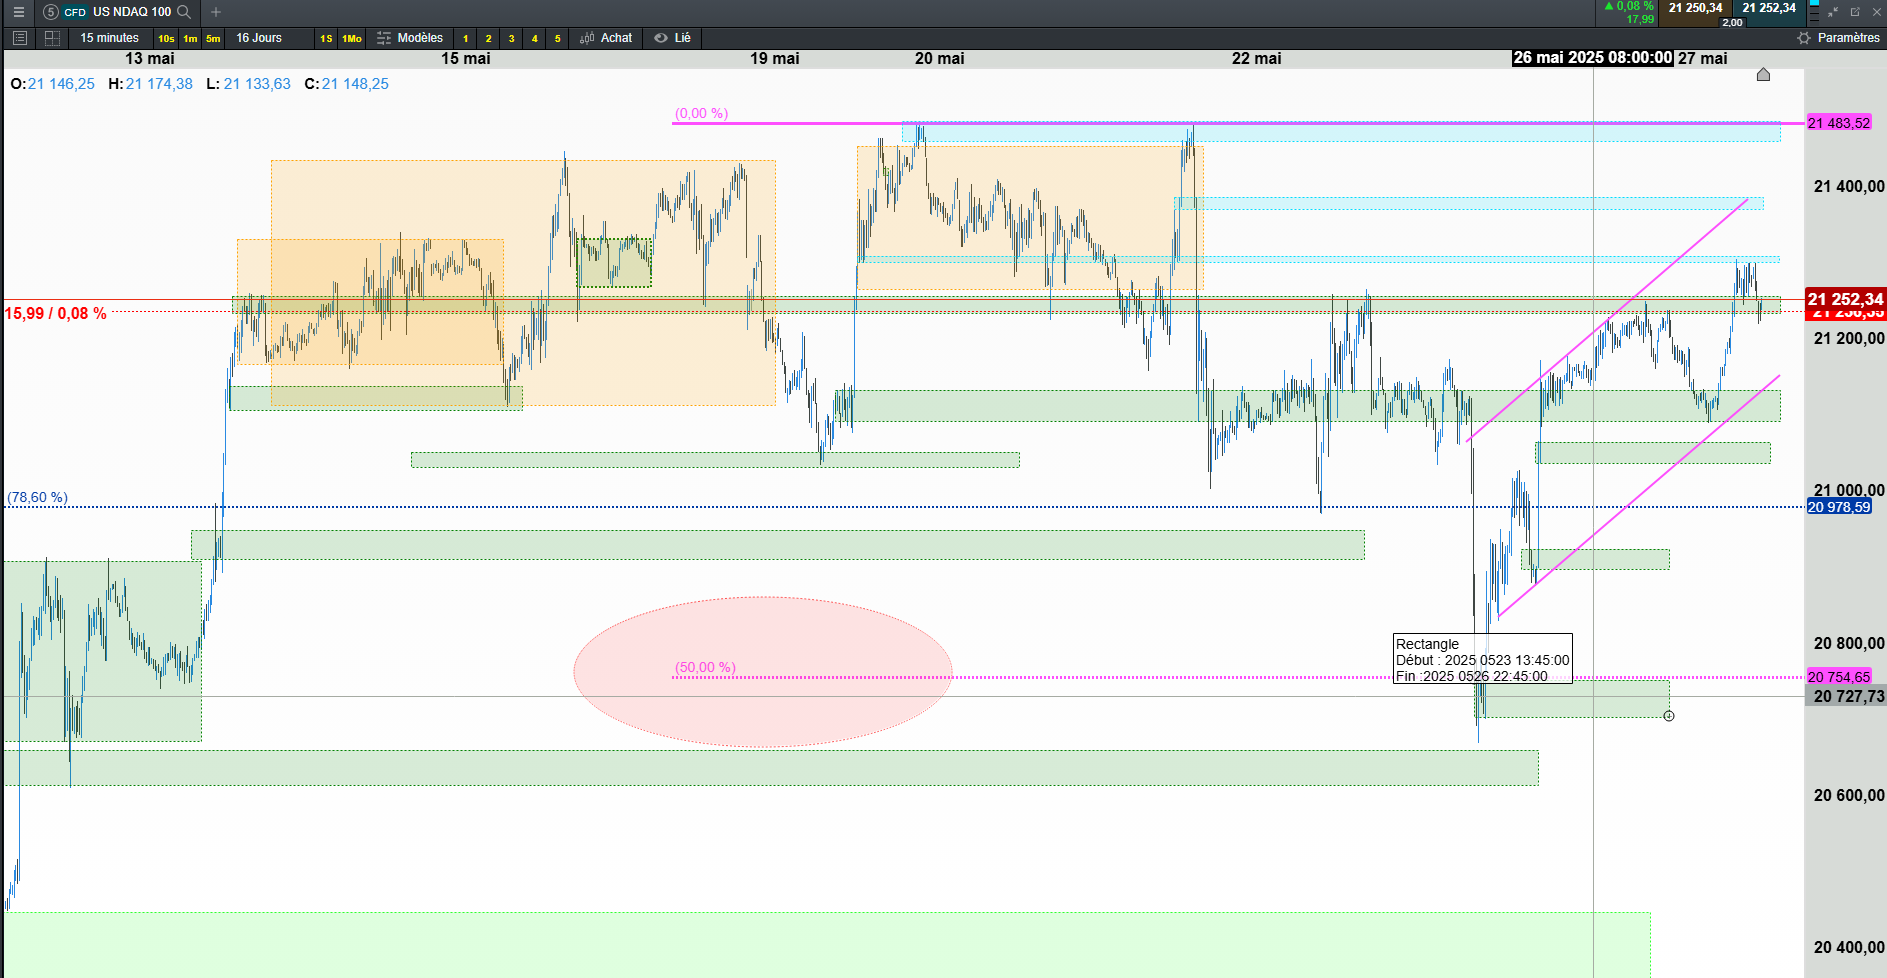Click the Achat buy button
This screenshot has width=1887, height=978.
606,38
